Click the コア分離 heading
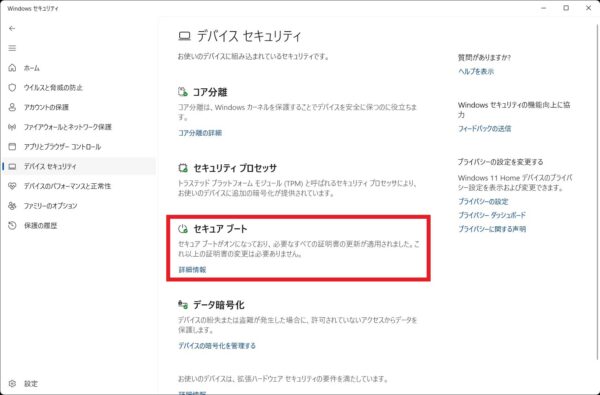The height and width of the screenshot is (395, 600). (210, 92)
